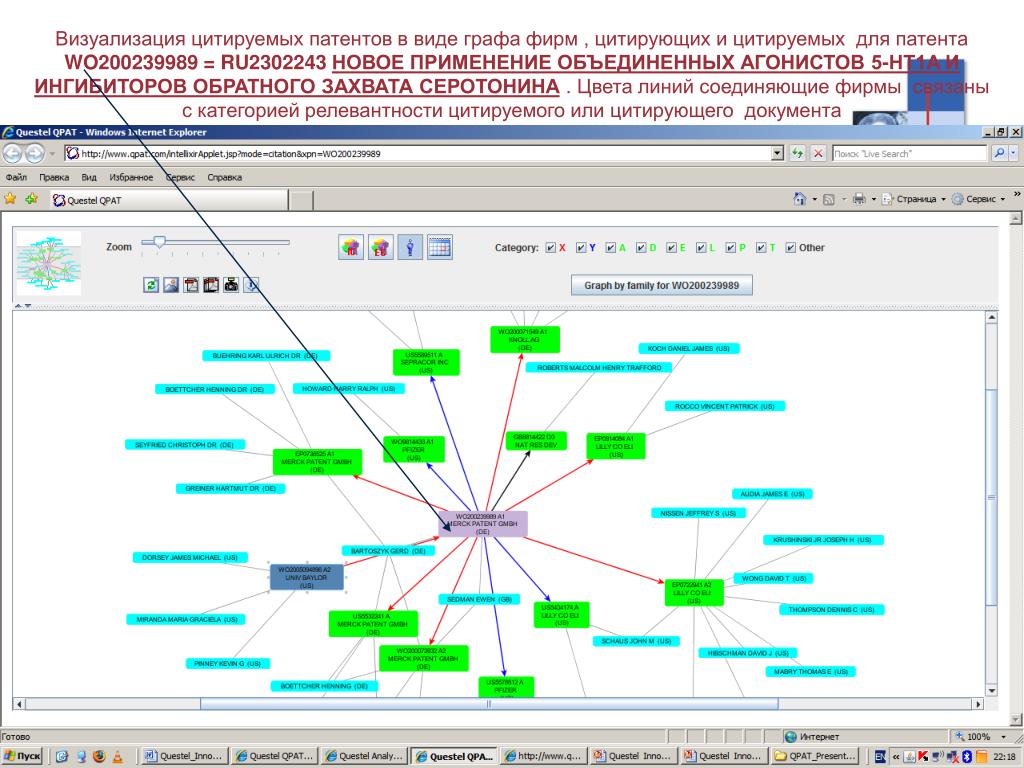Click the second PDF export icon
Image resolution: width=1024 pixels, height=768 pixels.
tap(211, 285)
